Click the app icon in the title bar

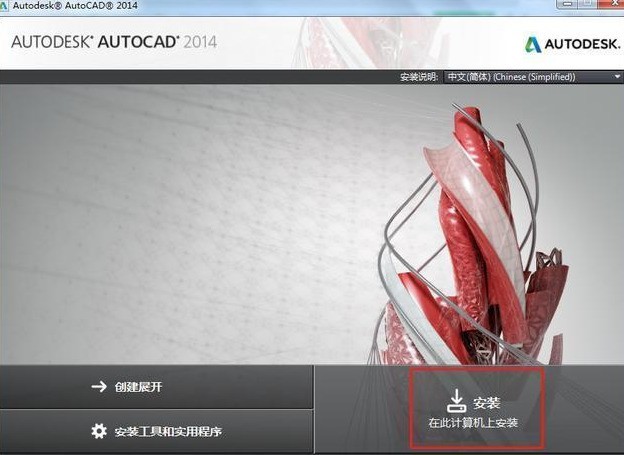[6, 6]
